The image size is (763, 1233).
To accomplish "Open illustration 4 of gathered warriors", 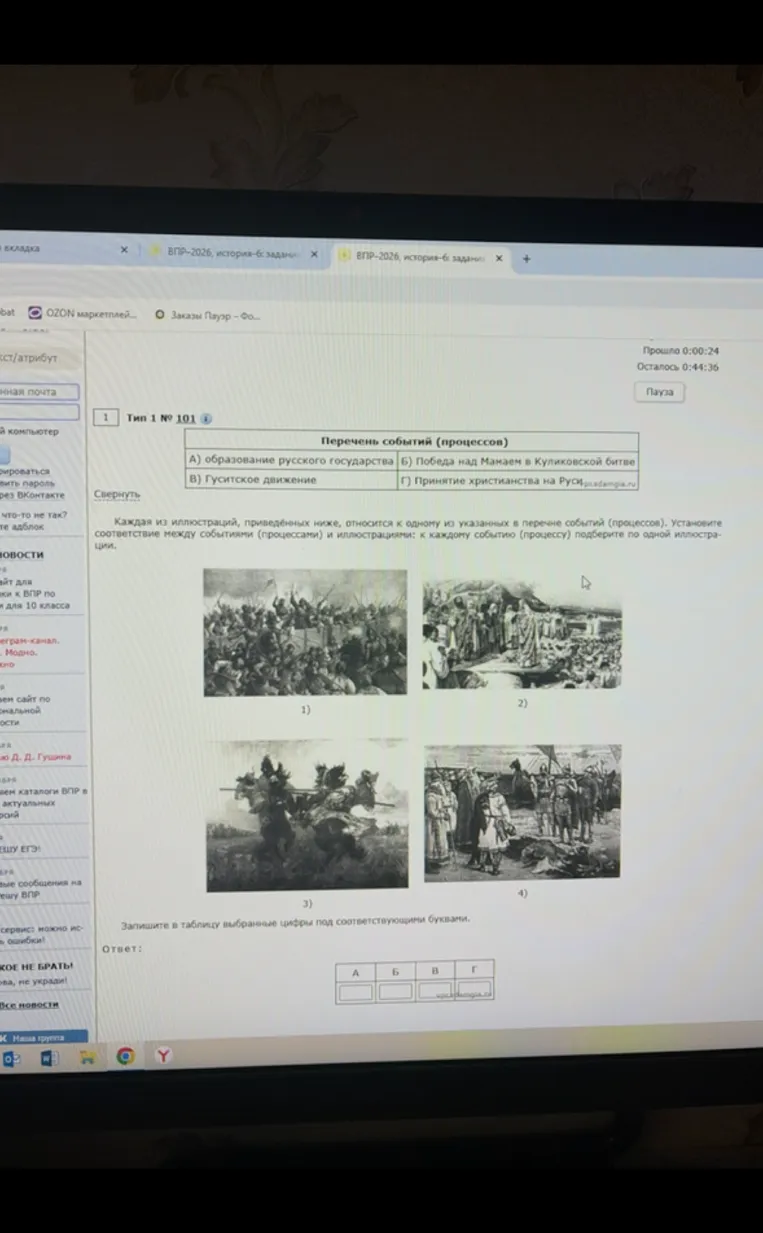I will pyautogui.click(x=522, y=812).
